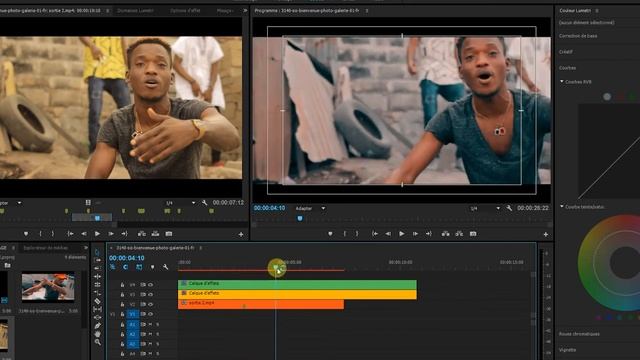Open timeline display settings wrench
The height and width of the screenshot is (360, 640).
pyautogui.click(x=165, y=267)
